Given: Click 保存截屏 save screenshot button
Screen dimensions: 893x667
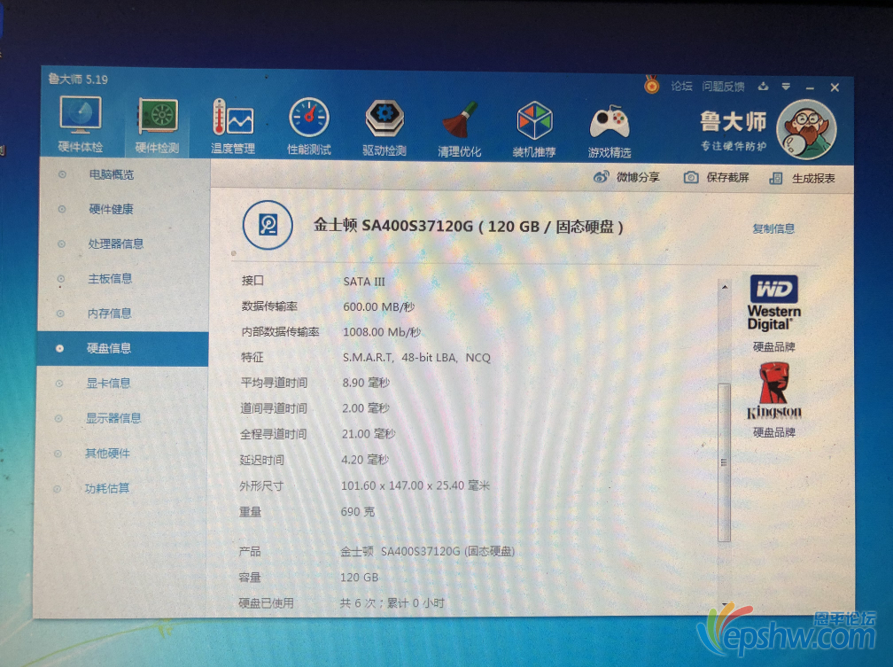Looking at the screenshot, I should point(716,178).
